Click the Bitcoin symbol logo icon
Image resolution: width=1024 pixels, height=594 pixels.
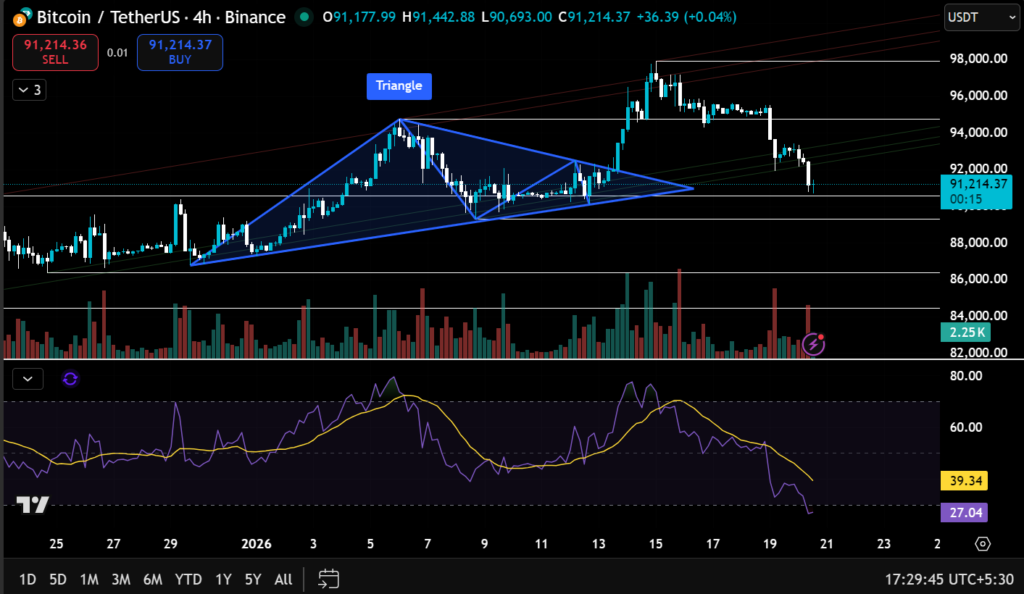15,18
